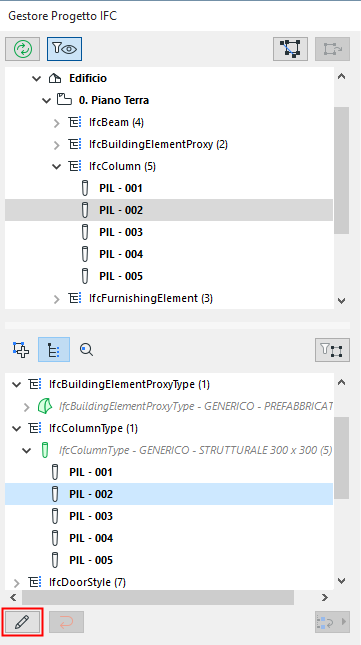
Task: Click column icon beside upper PIL - 003
Action: coord(85,232)
